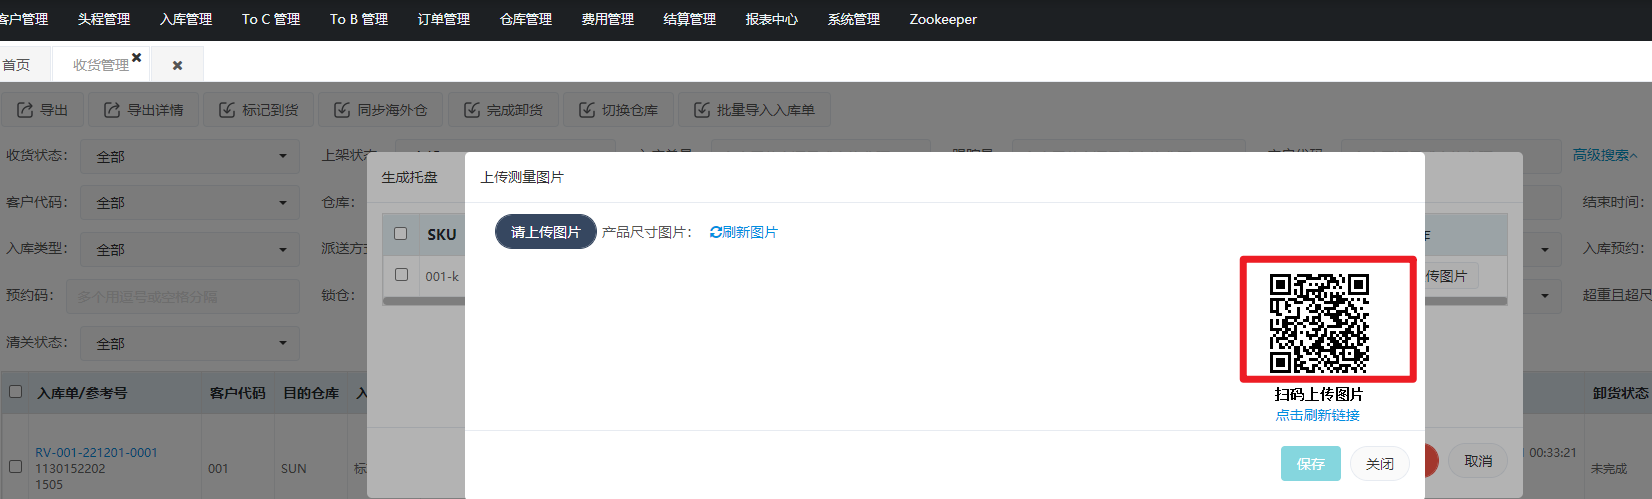Click the 保存 button
1652x499 pixels.
click(1311, 464)
